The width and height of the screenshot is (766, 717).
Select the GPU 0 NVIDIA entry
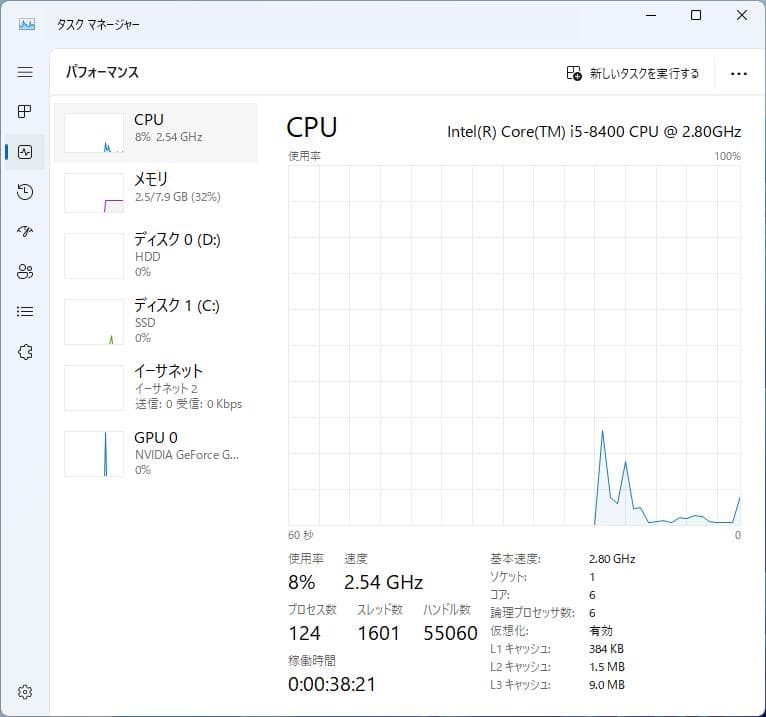156,453
